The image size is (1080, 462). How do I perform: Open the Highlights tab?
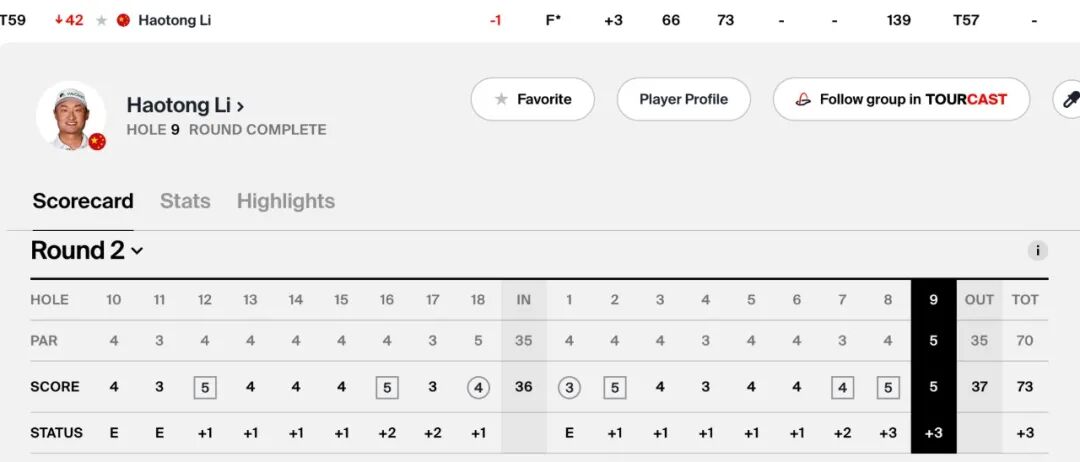click(286, 201)
